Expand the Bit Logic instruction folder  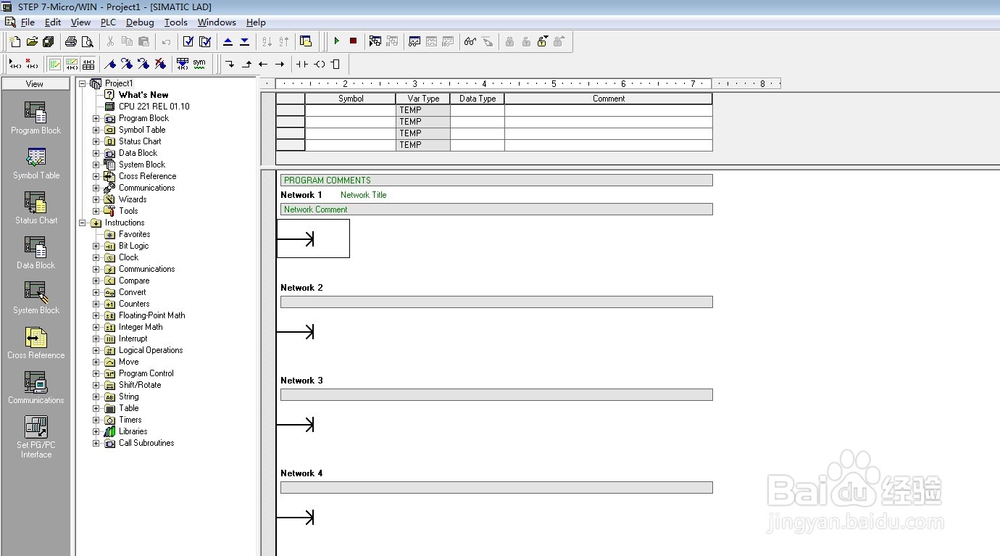96,246
